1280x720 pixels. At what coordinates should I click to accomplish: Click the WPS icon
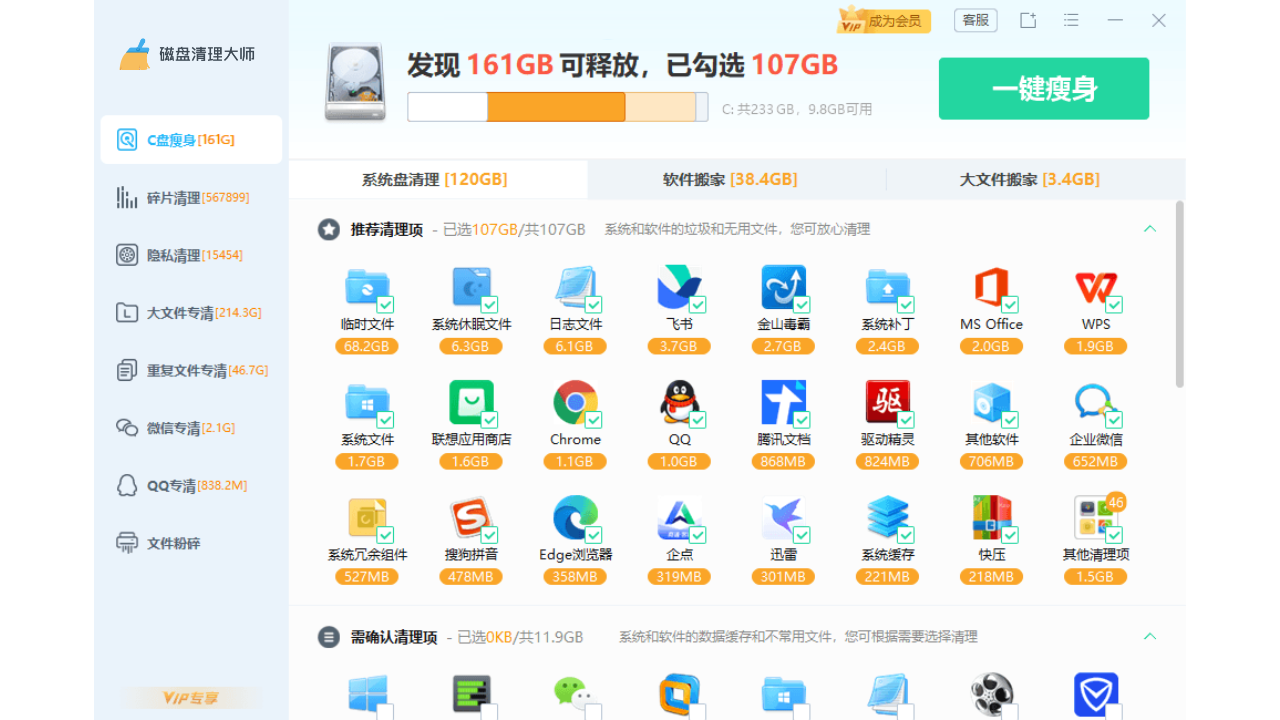coord(1095,288)
